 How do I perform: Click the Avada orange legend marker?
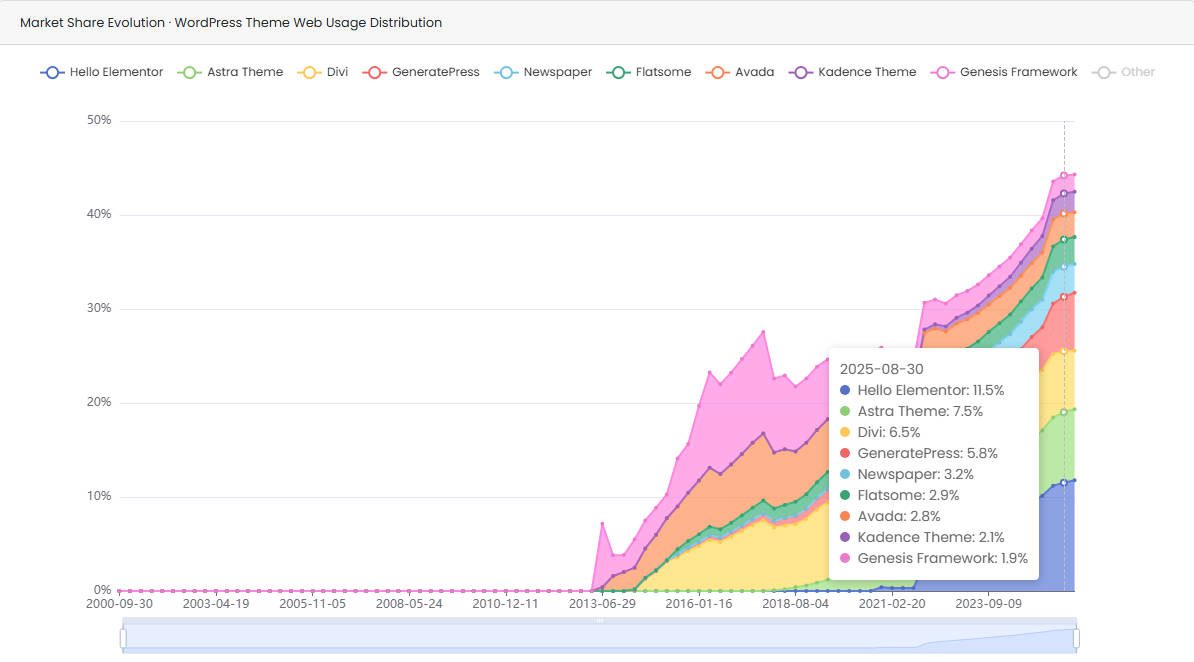click(715, 72)
